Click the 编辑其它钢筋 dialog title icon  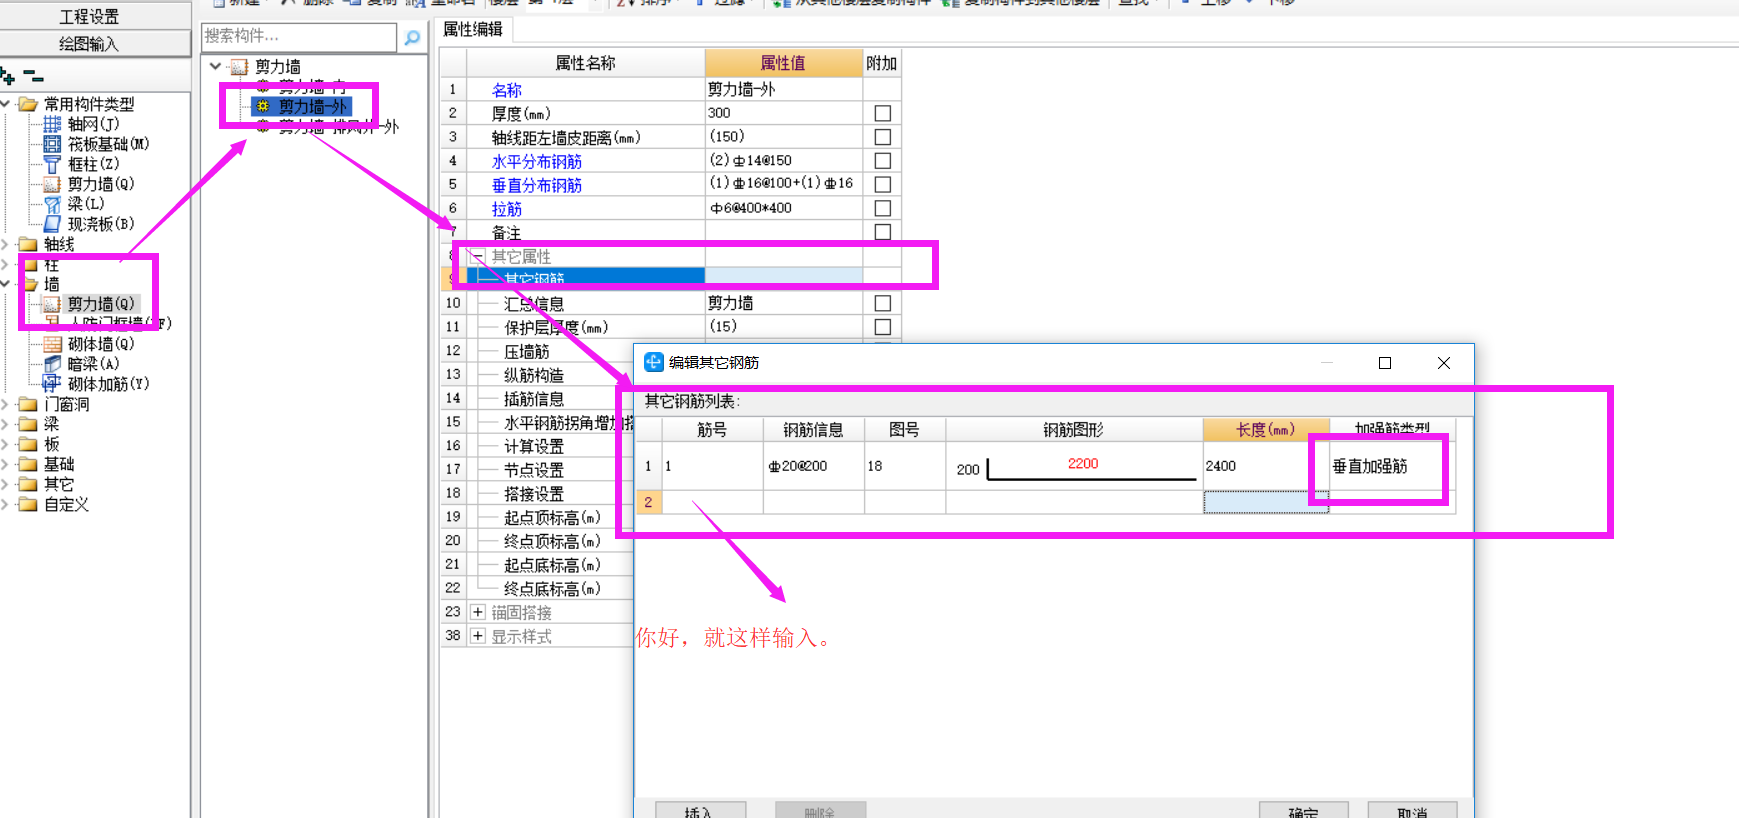[x=653, y=362]
